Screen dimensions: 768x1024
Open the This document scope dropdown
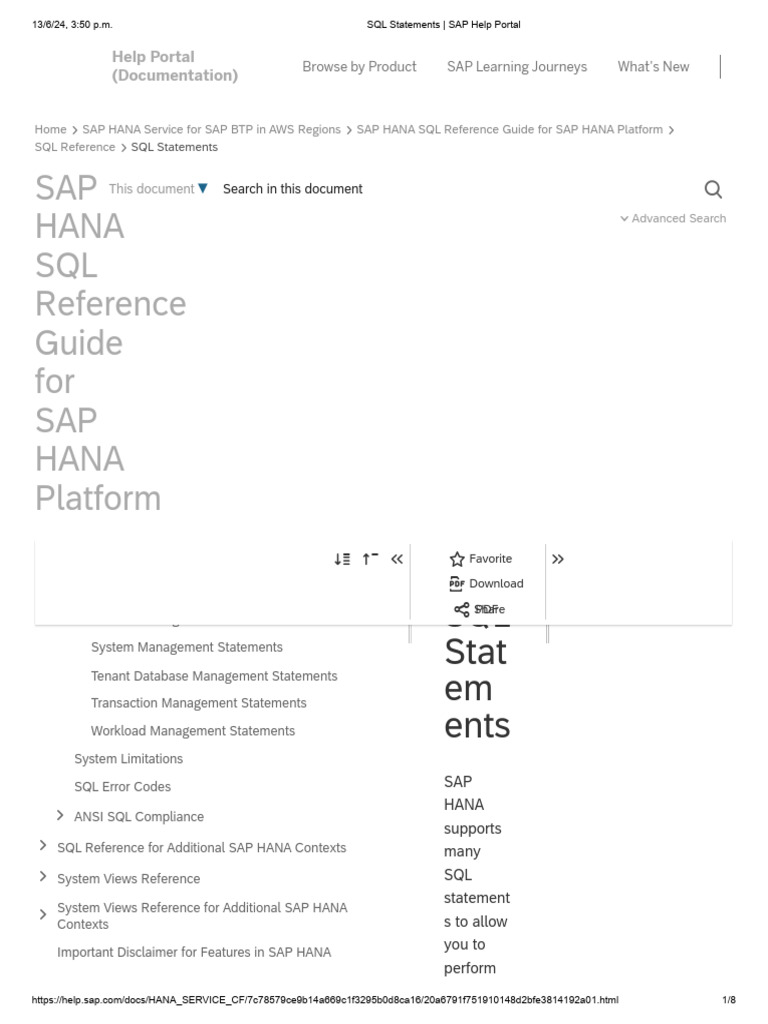pyautogui.click(x=159, y=189)
